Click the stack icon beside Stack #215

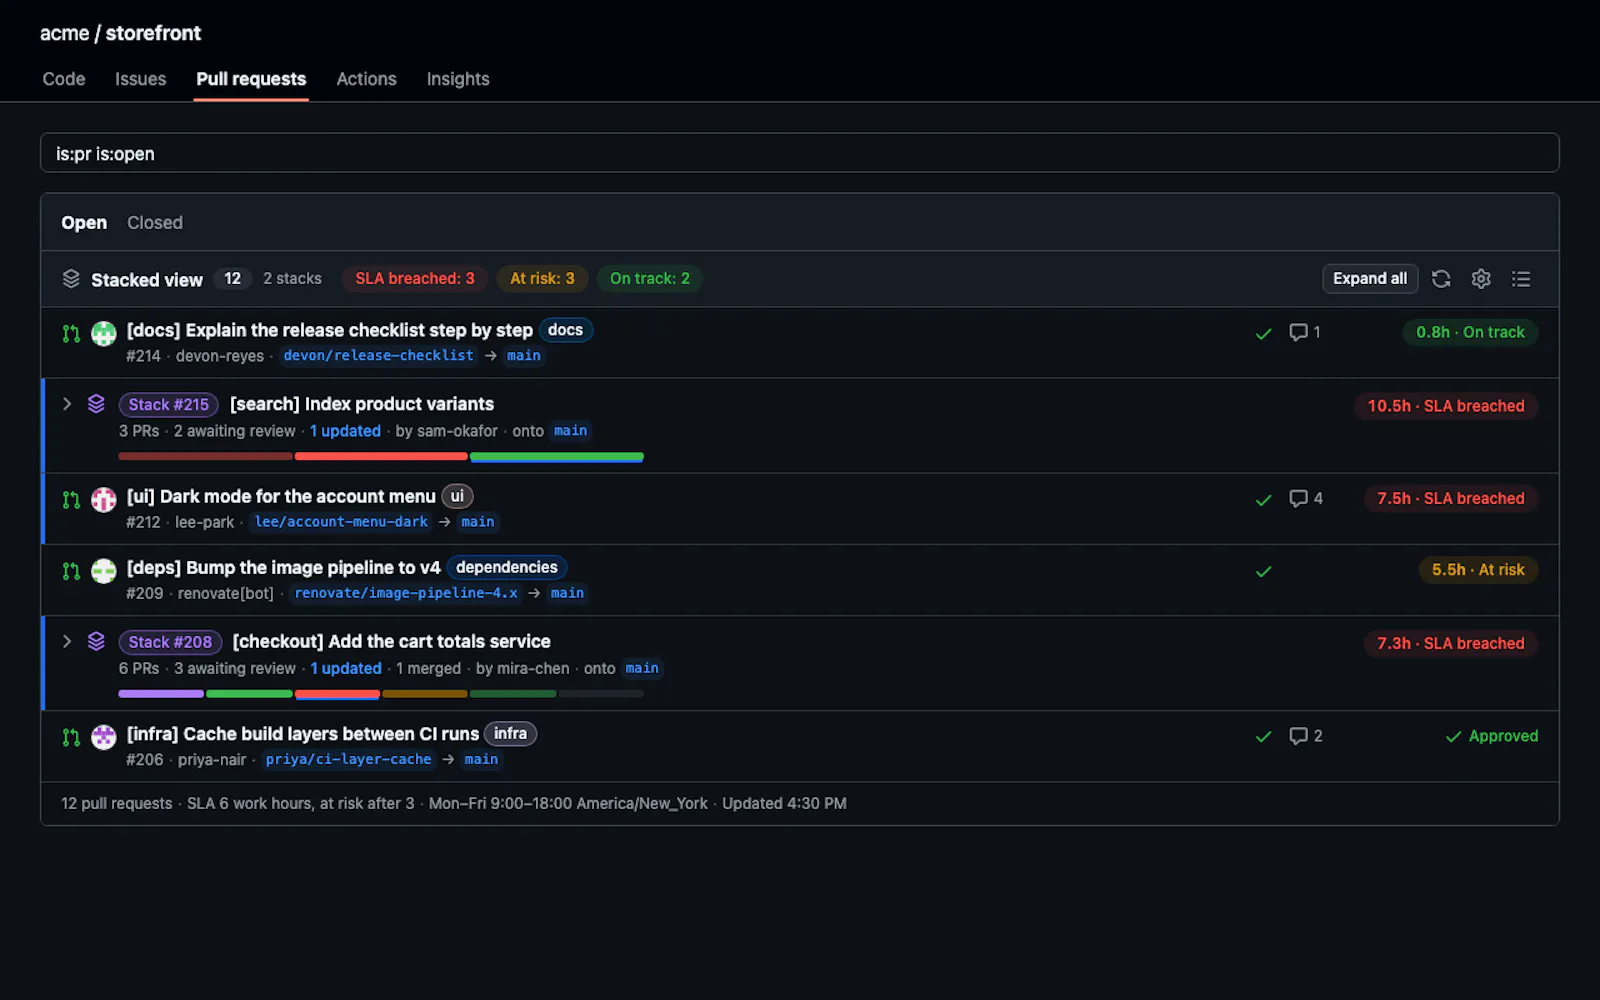click(x=96, y=404)
